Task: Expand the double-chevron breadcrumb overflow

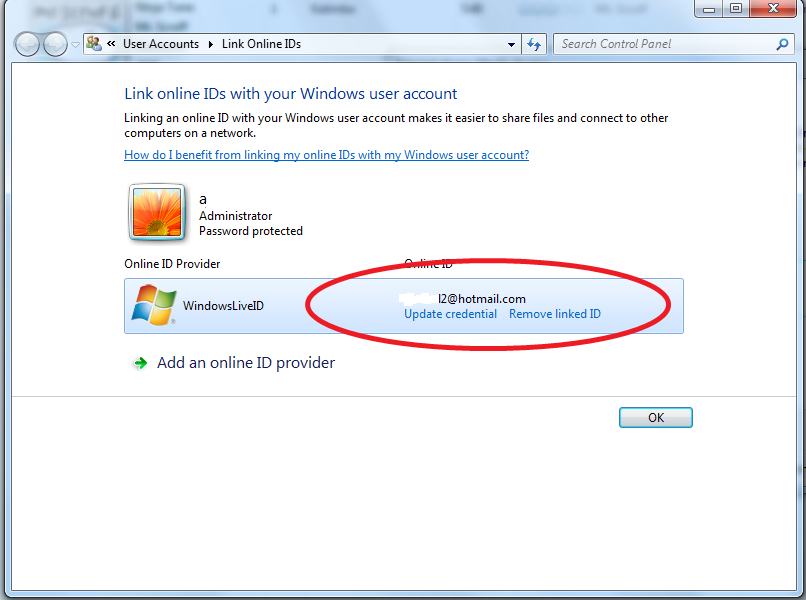Action: 111,44
